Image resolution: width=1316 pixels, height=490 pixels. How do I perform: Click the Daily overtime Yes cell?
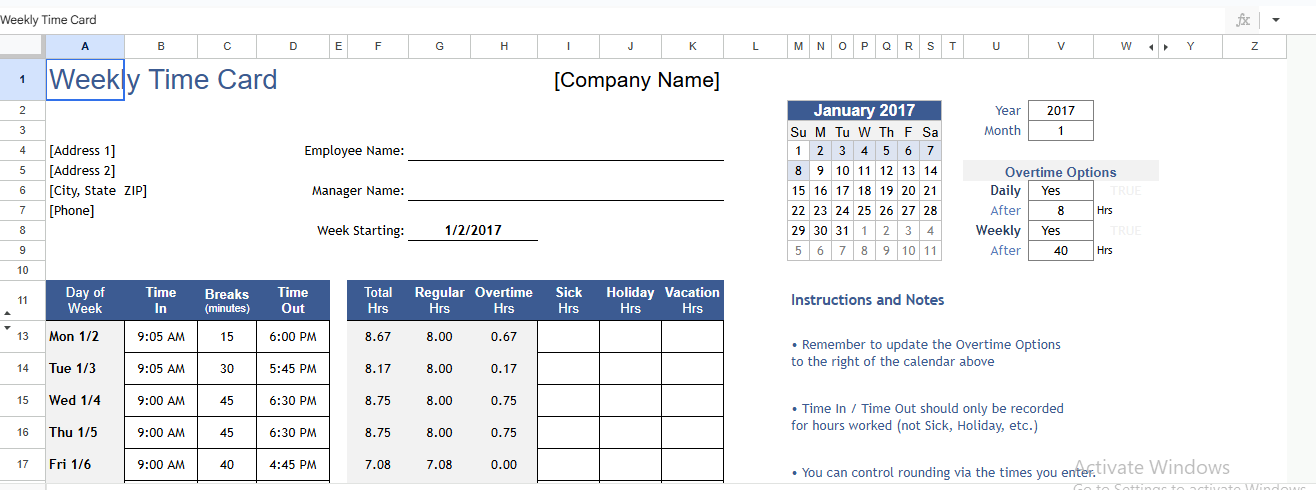tap(1060, 190)
